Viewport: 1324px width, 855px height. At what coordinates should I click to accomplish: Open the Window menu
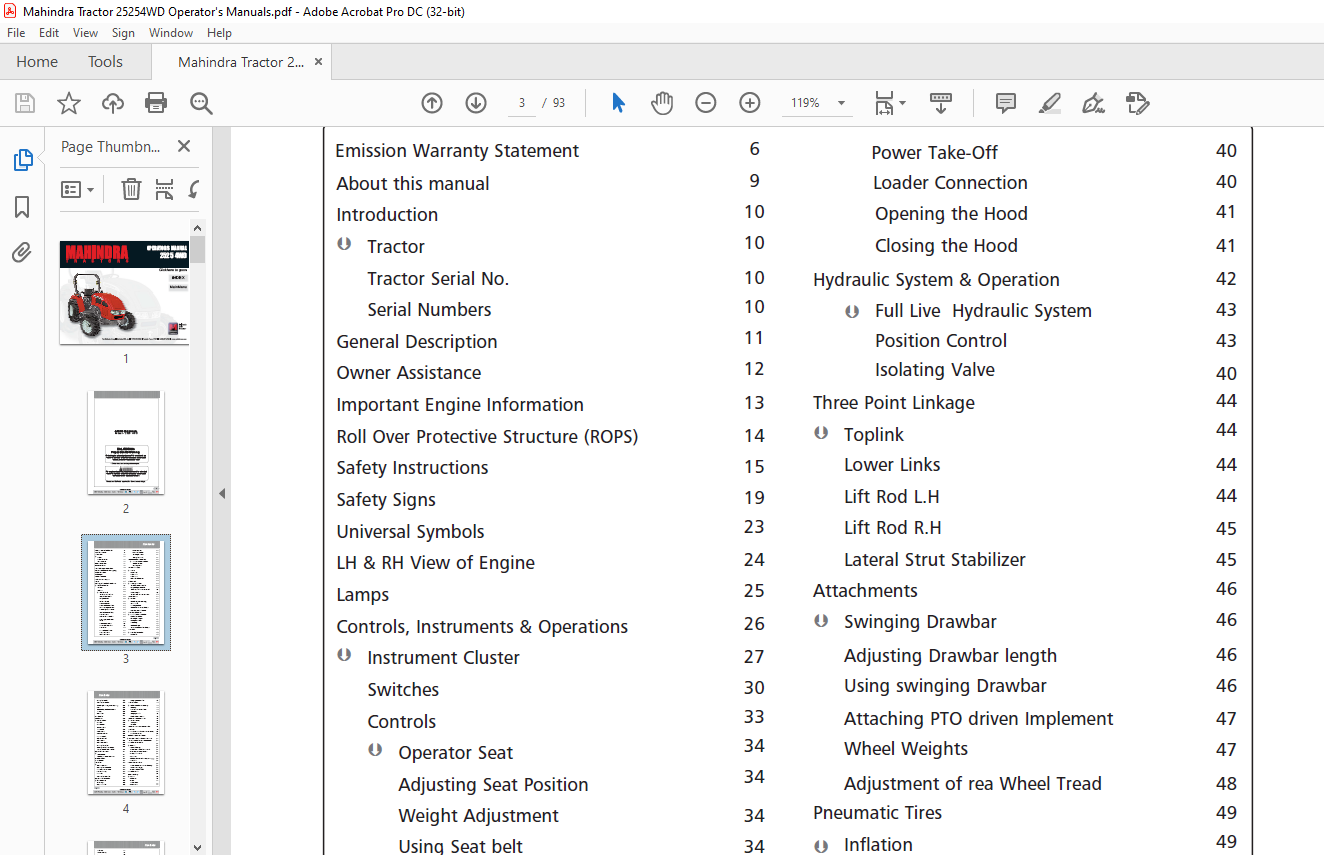[171, 33]
